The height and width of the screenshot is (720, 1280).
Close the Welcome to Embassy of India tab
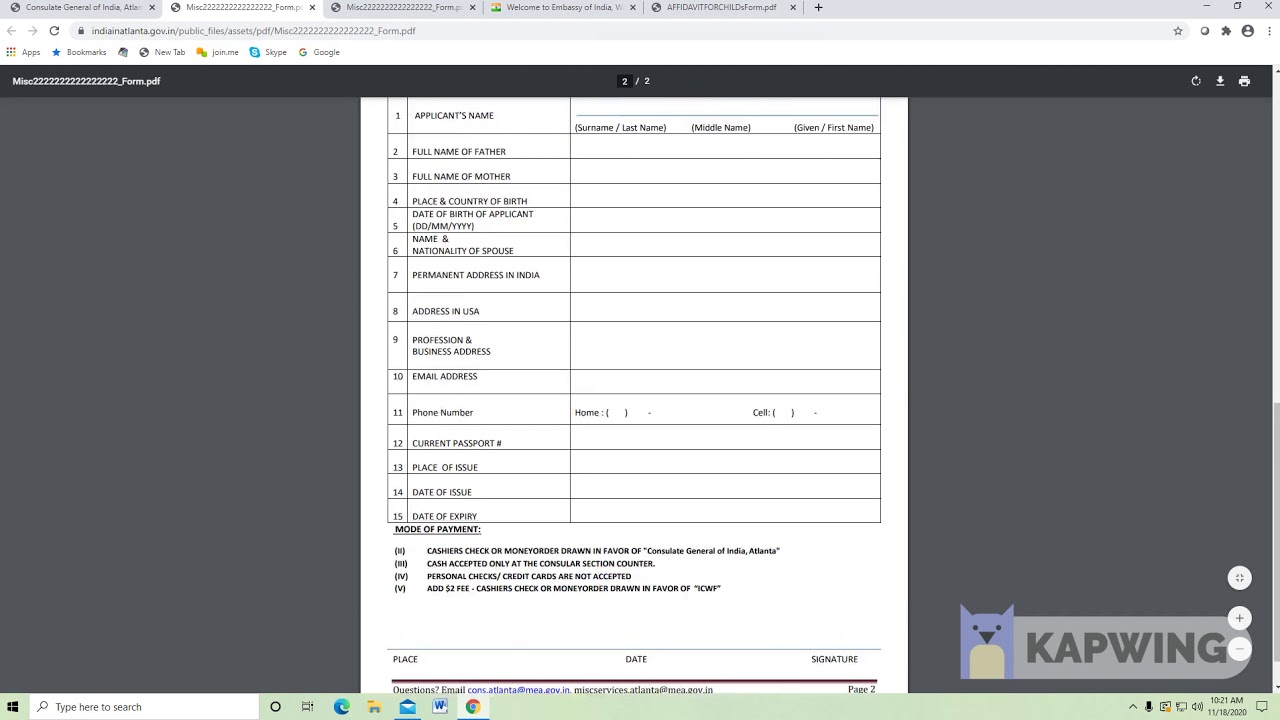pyautogui.click(x=632, y=7)
